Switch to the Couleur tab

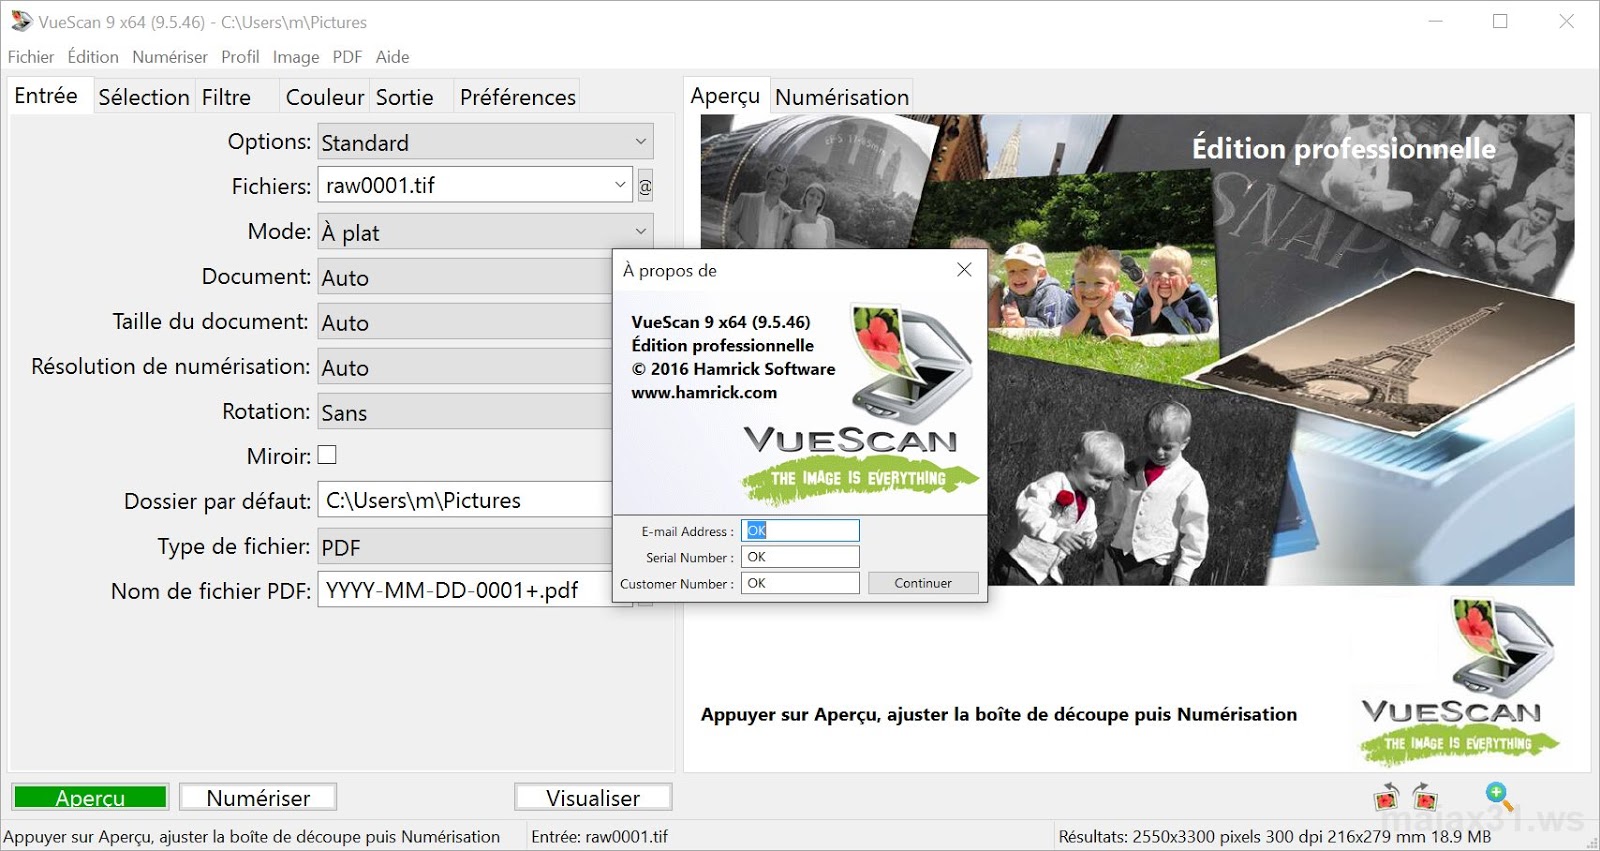(x=325, y=97)
